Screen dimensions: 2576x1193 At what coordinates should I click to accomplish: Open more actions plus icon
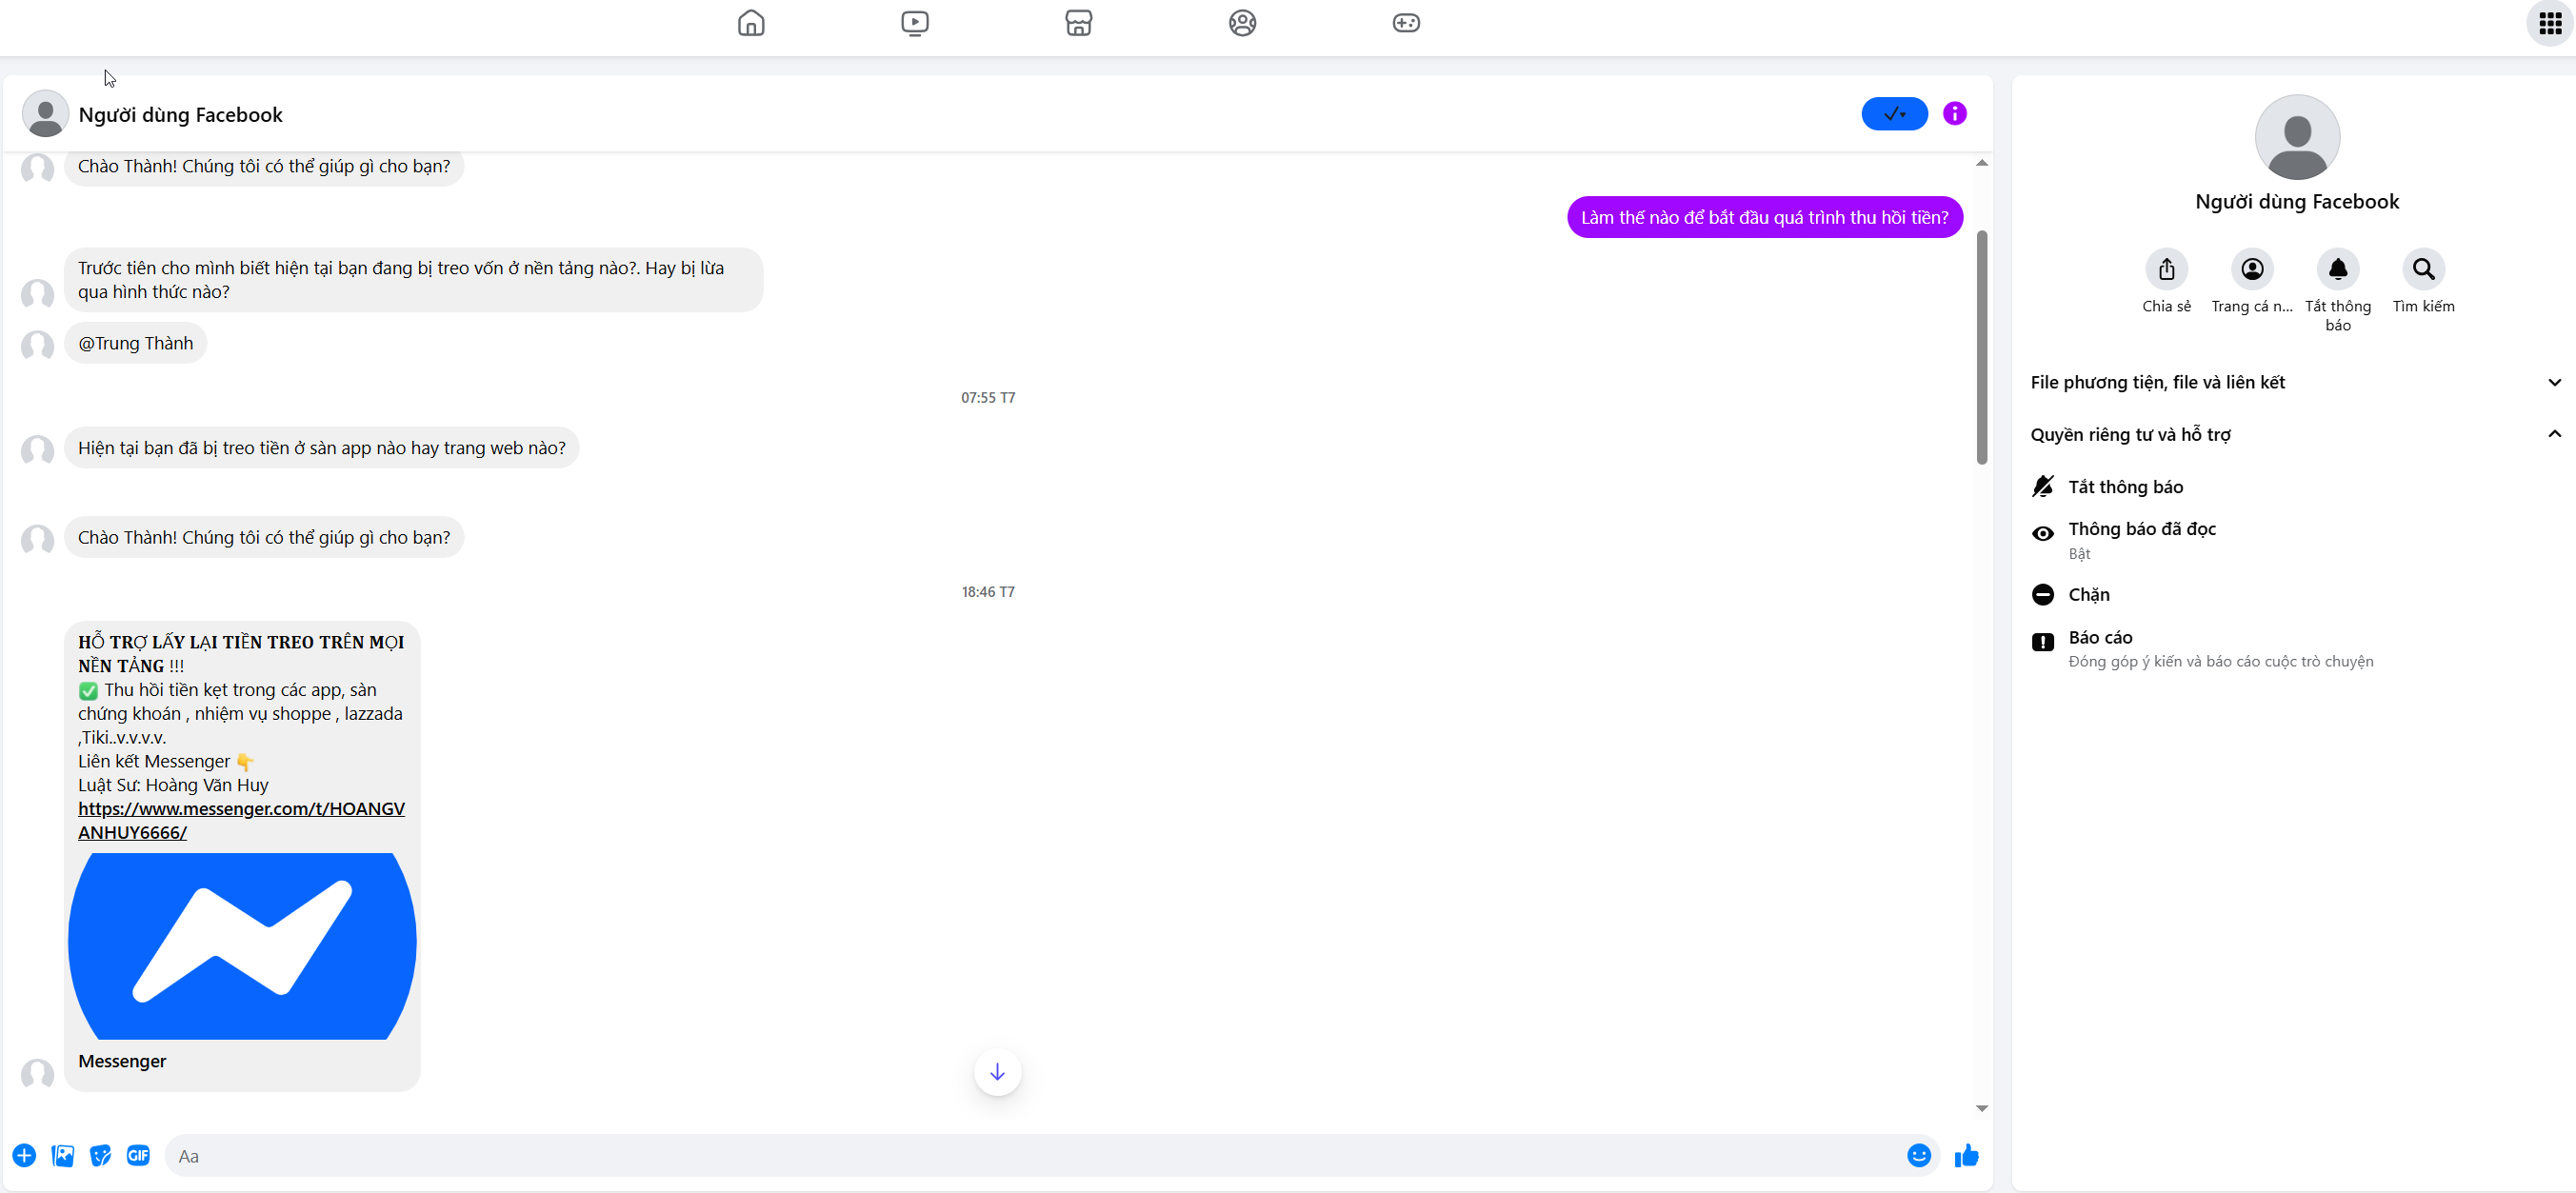point(24,1156)
